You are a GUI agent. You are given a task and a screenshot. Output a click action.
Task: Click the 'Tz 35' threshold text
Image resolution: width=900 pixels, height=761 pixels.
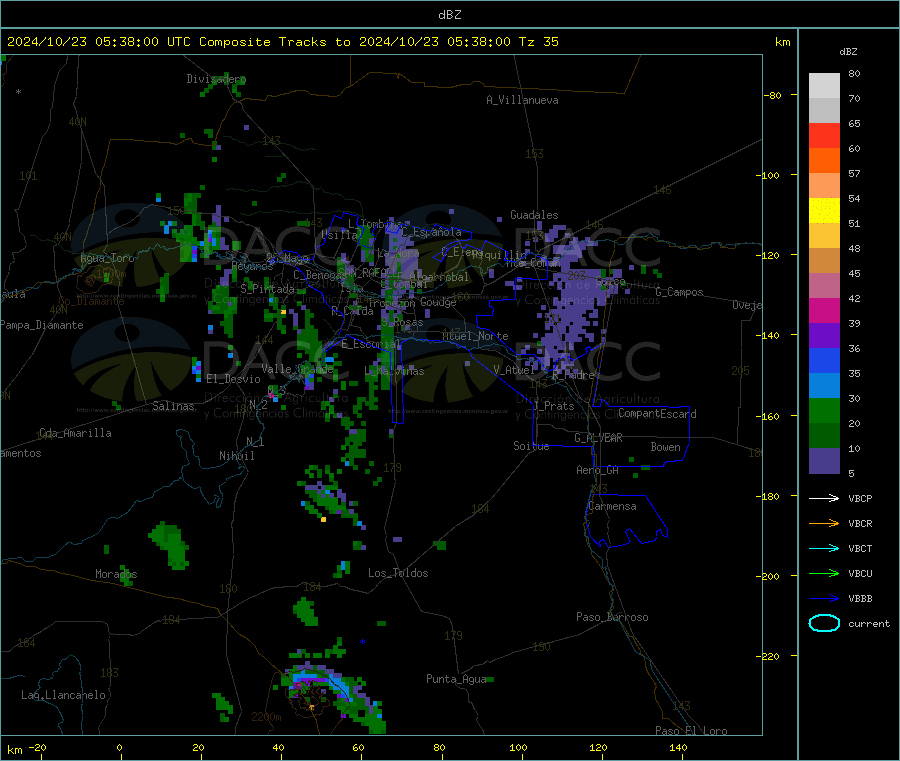[538, 42]
